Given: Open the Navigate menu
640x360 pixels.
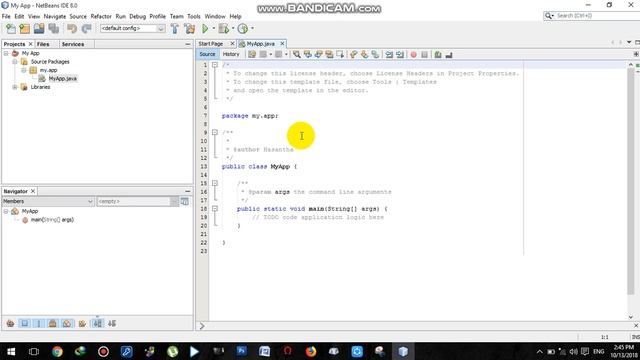Looking at the screenshot, I should (x=55, y=16).
